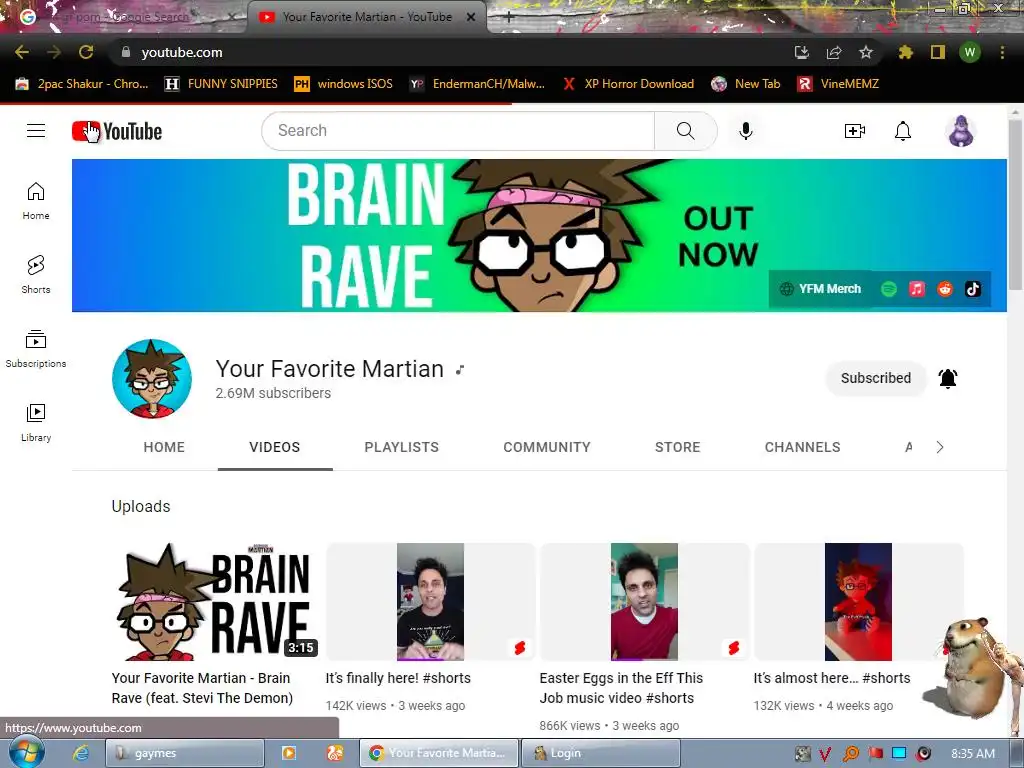
Task: Open "FUNNY SNIPPIES" bookmark
Action: (x=221, y=84)
